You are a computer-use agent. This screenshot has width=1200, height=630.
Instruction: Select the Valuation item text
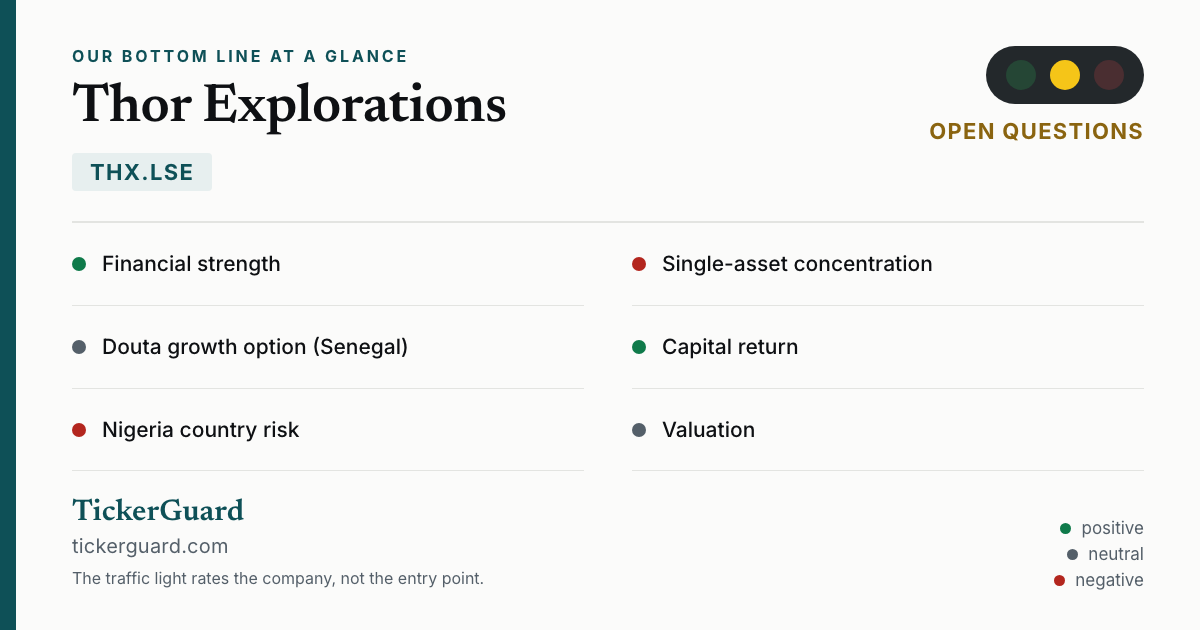coord(708,430)
